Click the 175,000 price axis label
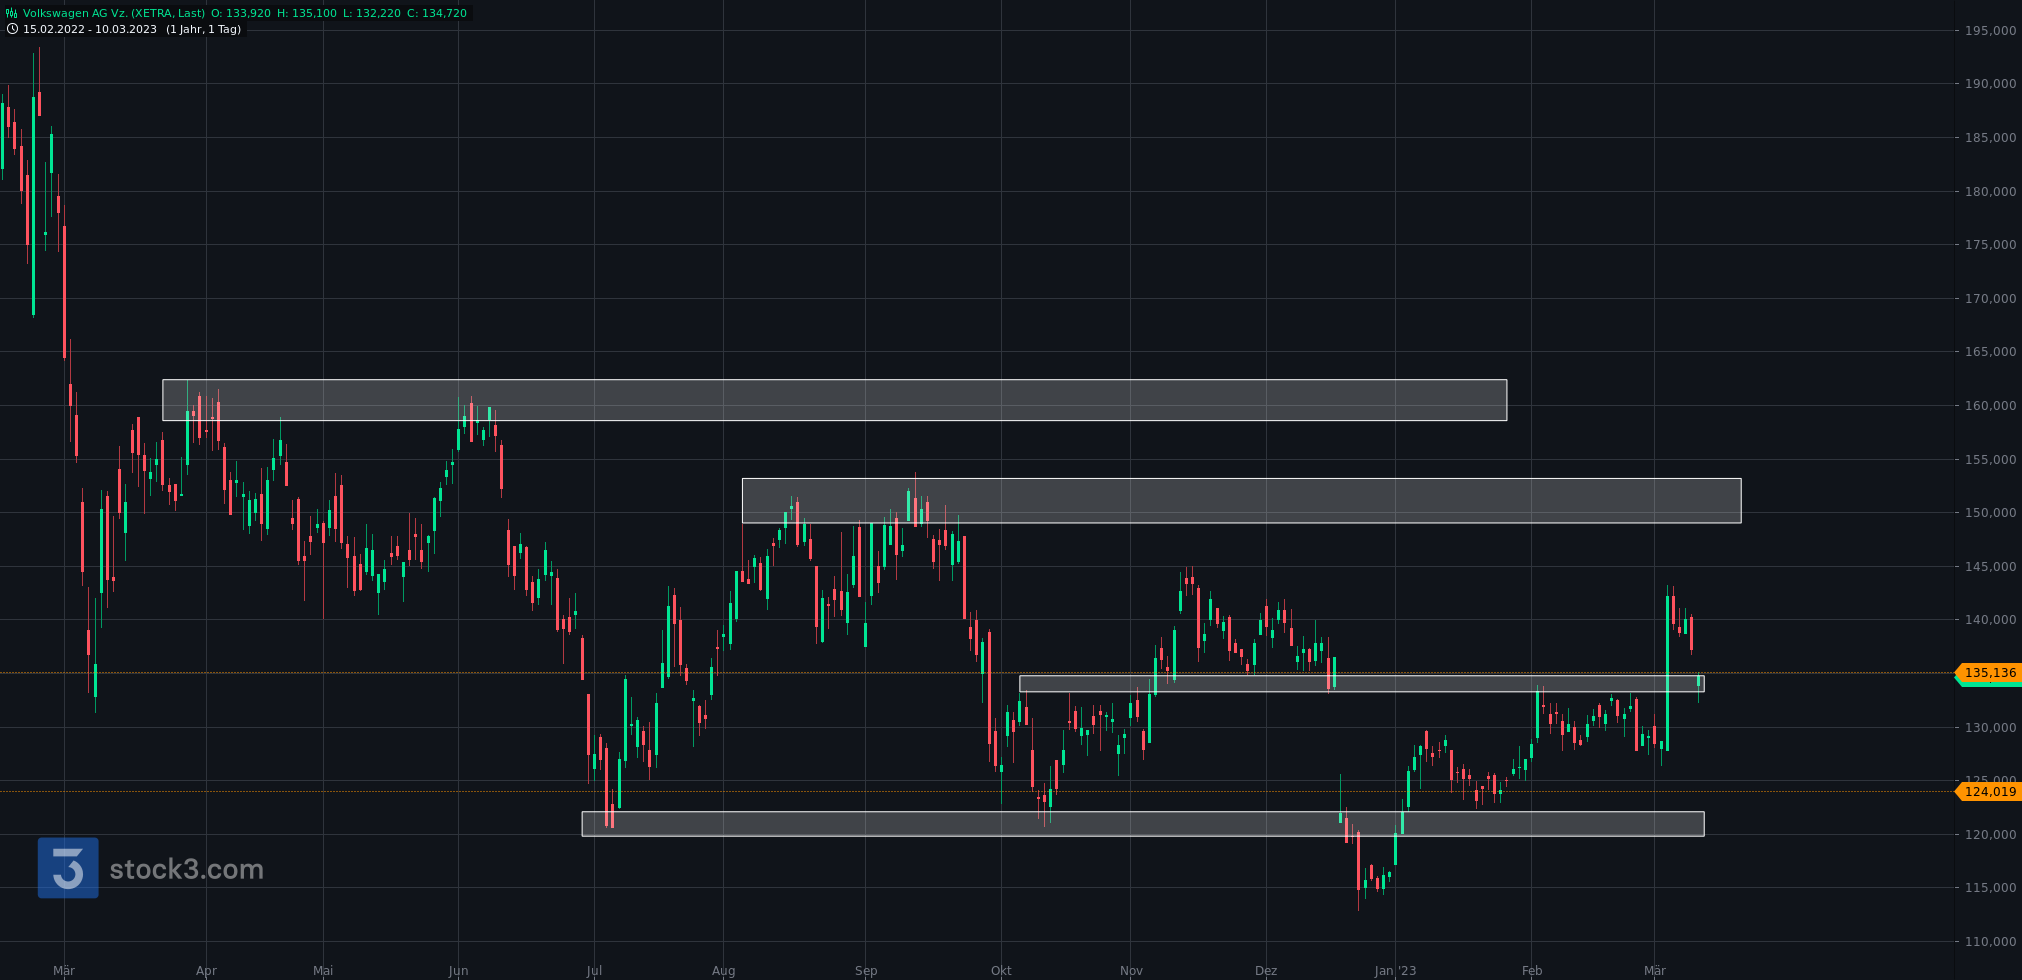Screen dimensions: 2022x980 tap(1990, 245)
